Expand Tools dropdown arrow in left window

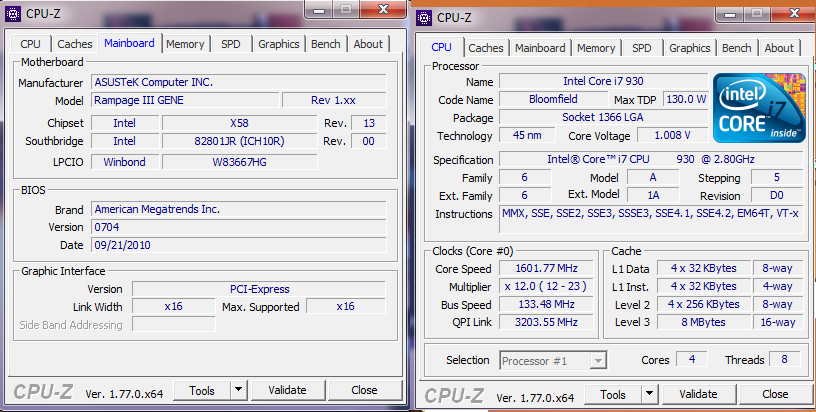(238, 390)
